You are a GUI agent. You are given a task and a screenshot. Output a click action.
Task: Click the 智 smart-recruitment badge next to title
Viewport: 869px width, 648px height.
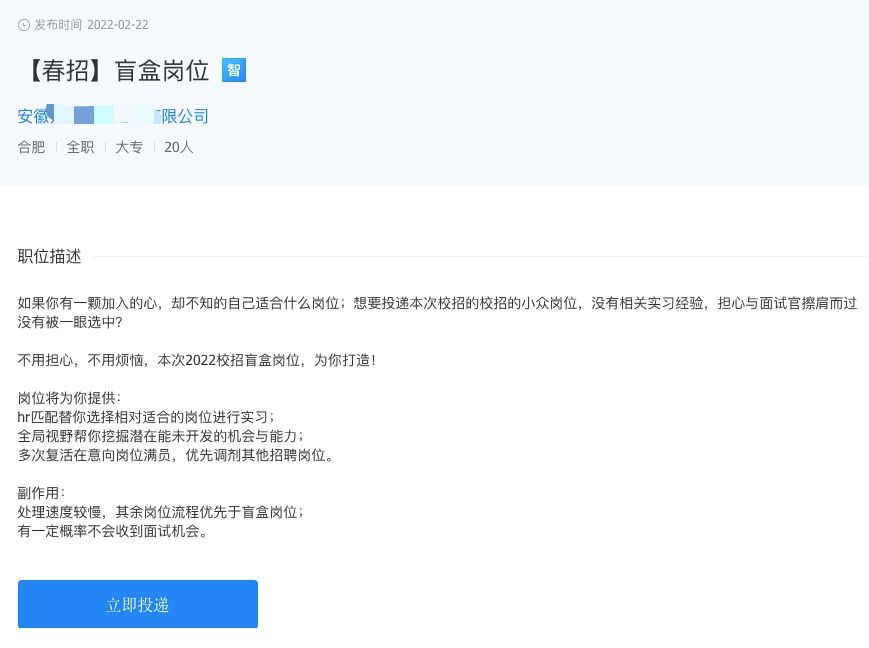[233, 71]
